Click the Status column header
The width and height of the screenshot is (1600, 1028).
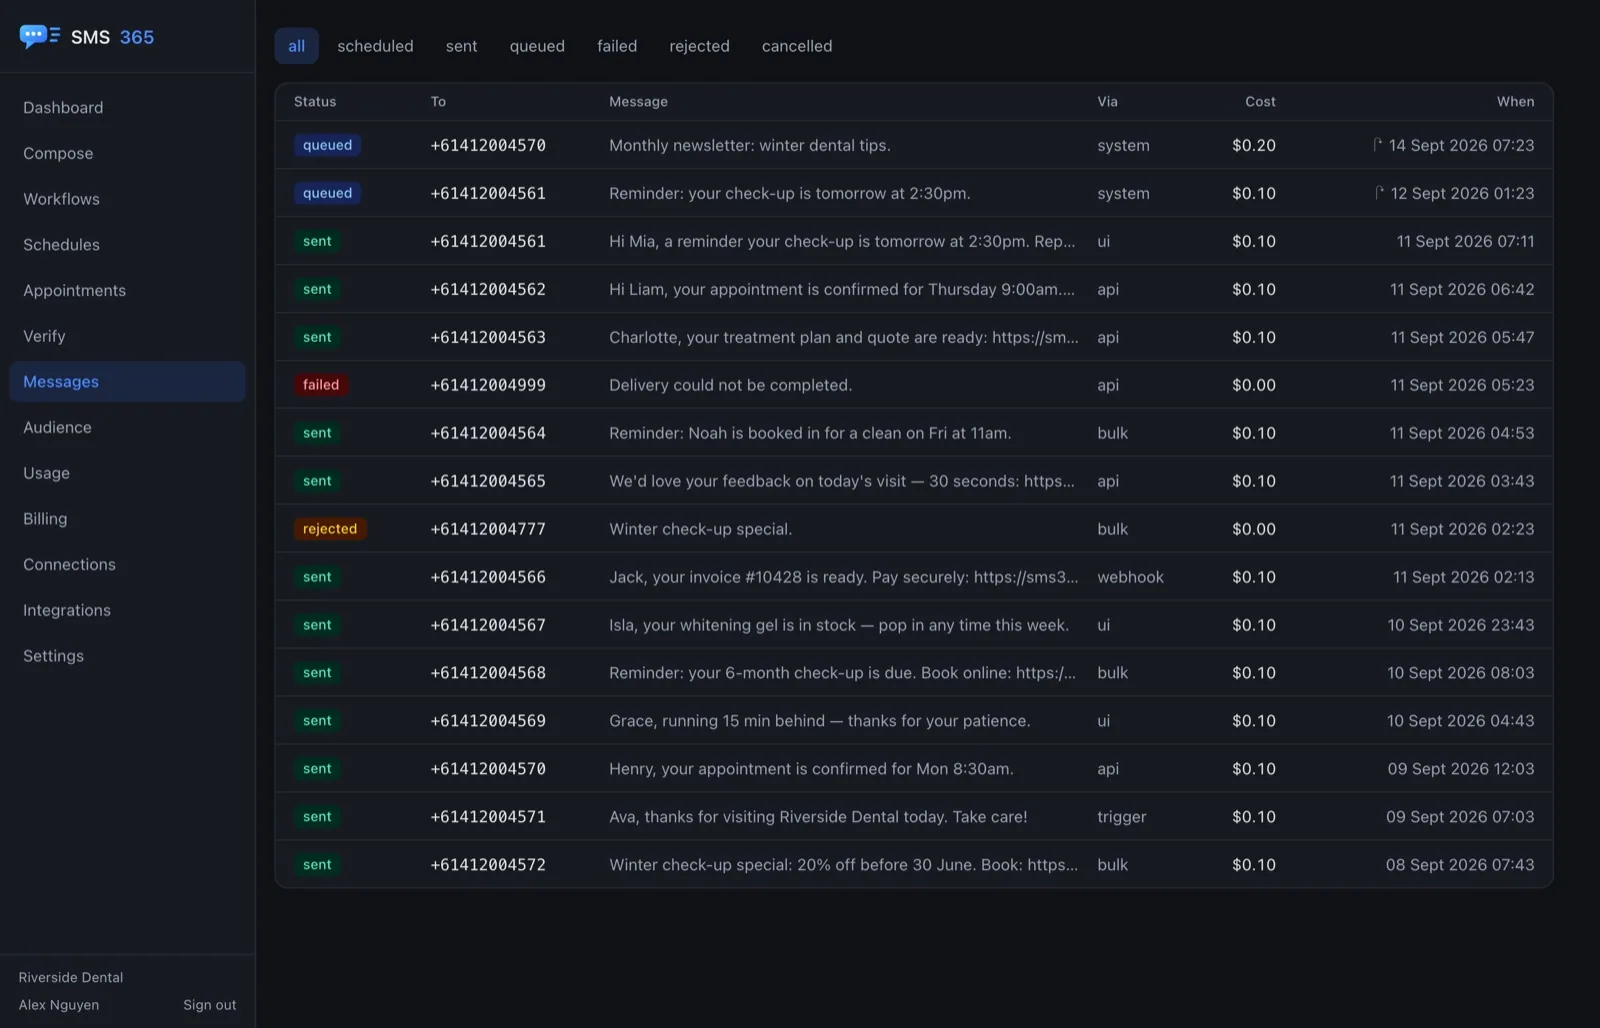(315, 102)
